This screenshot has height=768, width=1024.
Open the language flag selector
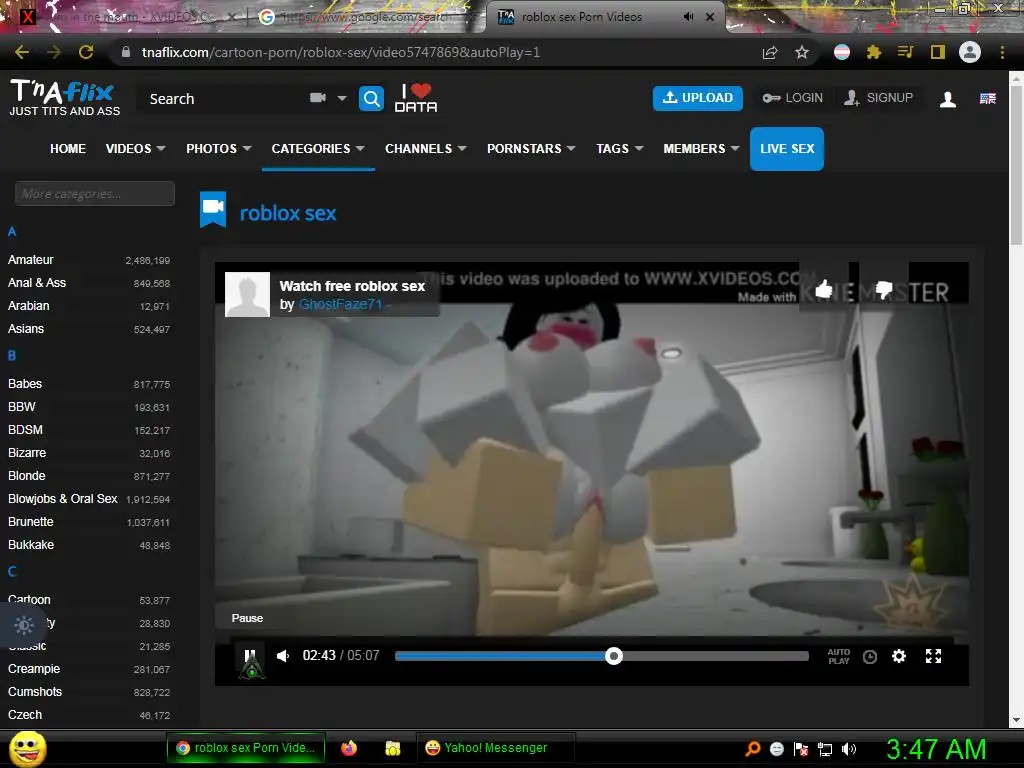click(987, 99)
